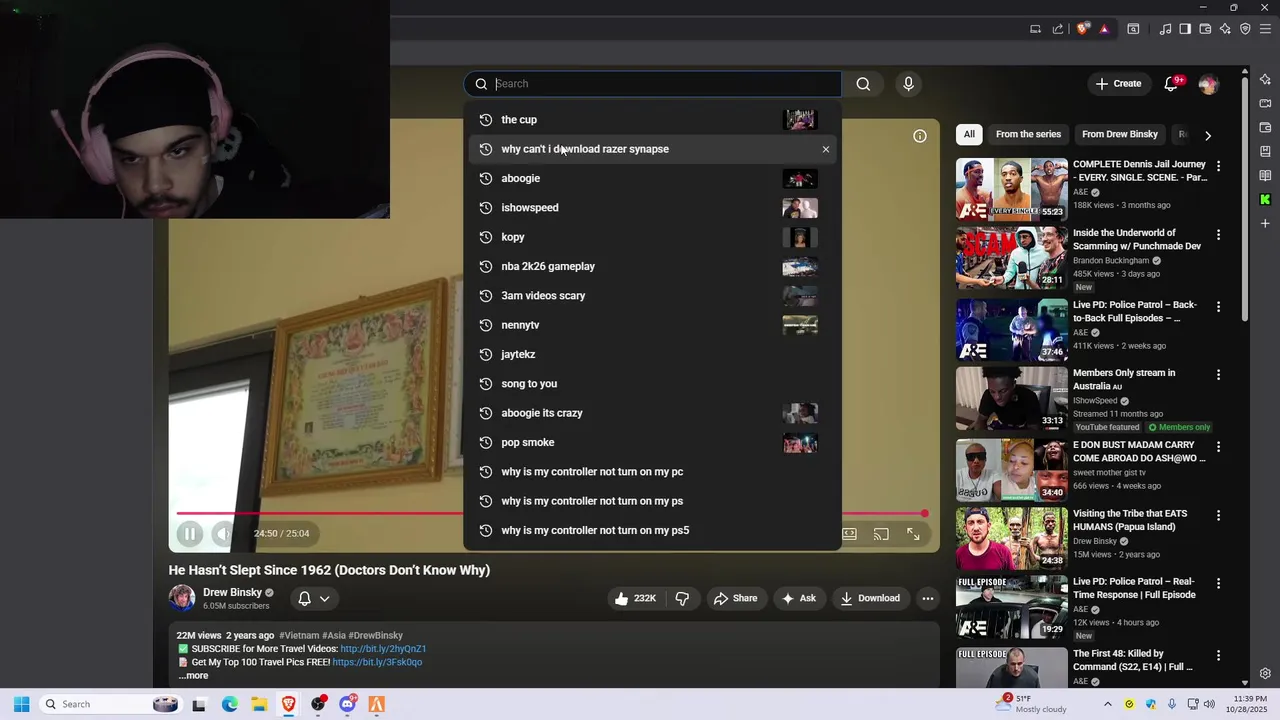The height and width of the screenshot is (720, 1280).
Task: Choose 'pop smoke' search suggestion
Action: pos(654,442)
